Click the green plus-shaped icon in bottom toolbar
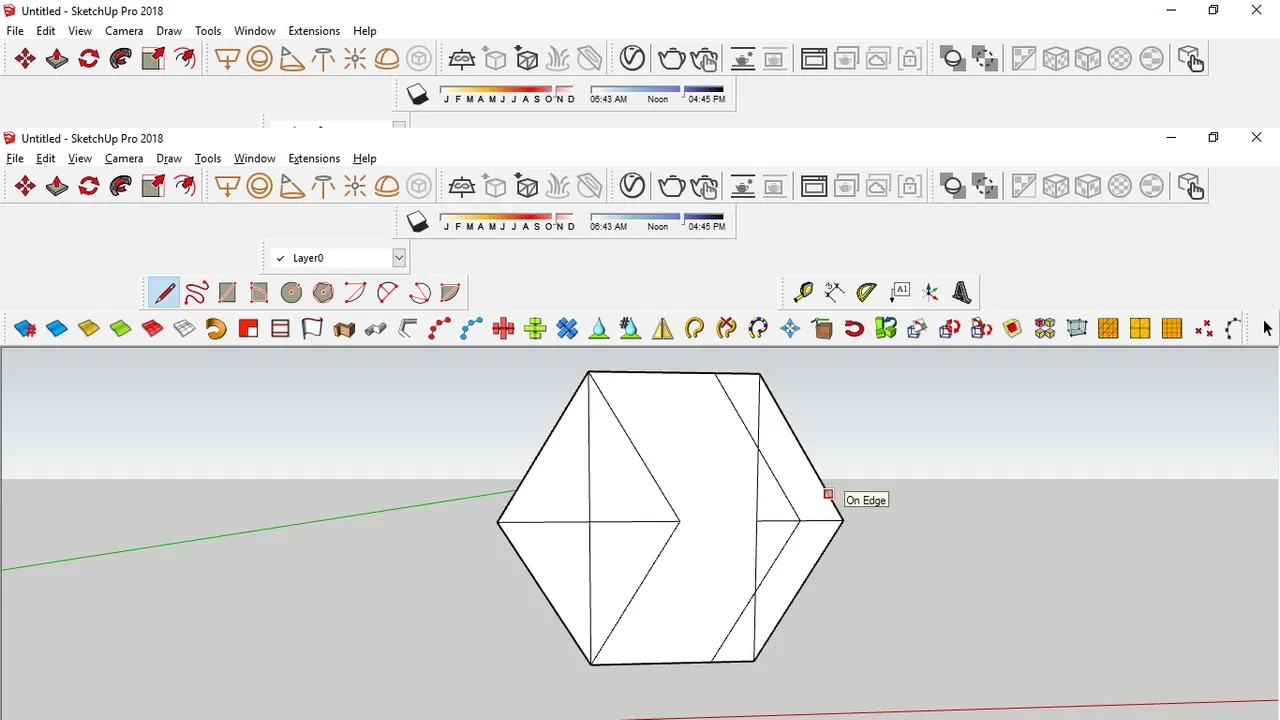Screen dimensions: 1280x720 click(x=535, y=328)
